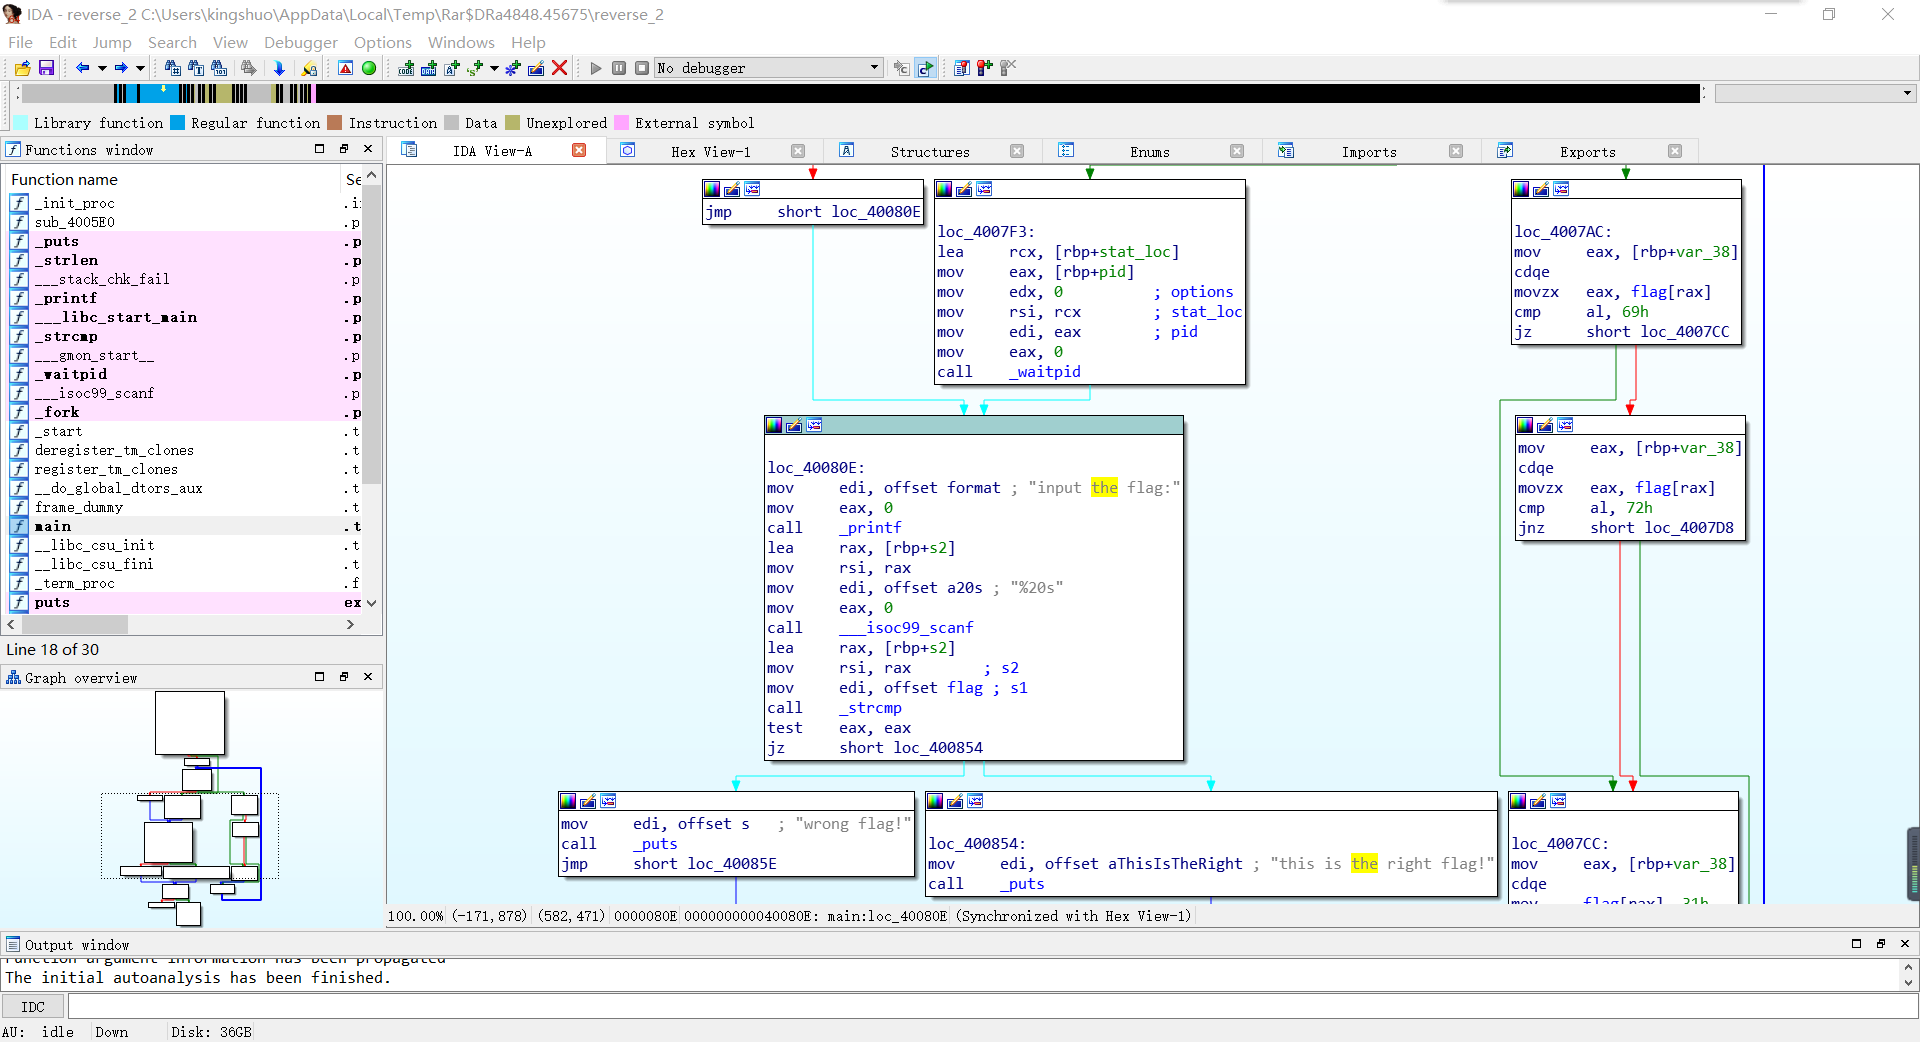Switch to the Imports tab
Image resolution: width=1920 pixels, height=1042 pixels.
click(1368, 152)
